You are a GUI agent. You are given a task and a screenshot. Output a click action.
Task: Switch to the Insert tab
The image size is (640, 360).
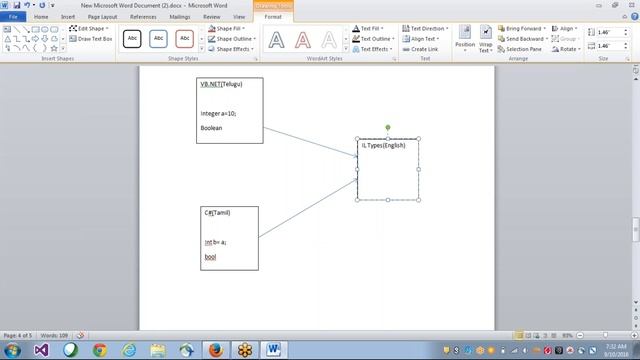(68, 17)
